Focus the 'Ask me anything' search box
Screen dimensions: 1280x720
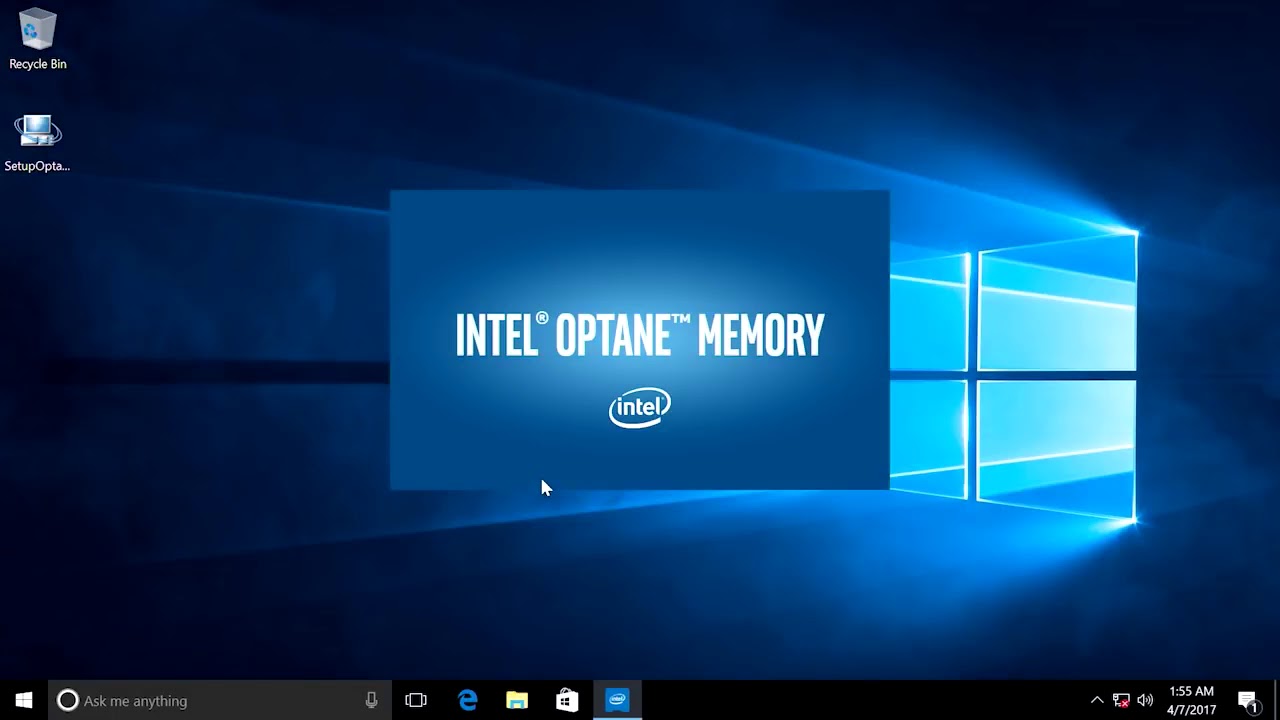pyautogui.click(x=218, y=700)
